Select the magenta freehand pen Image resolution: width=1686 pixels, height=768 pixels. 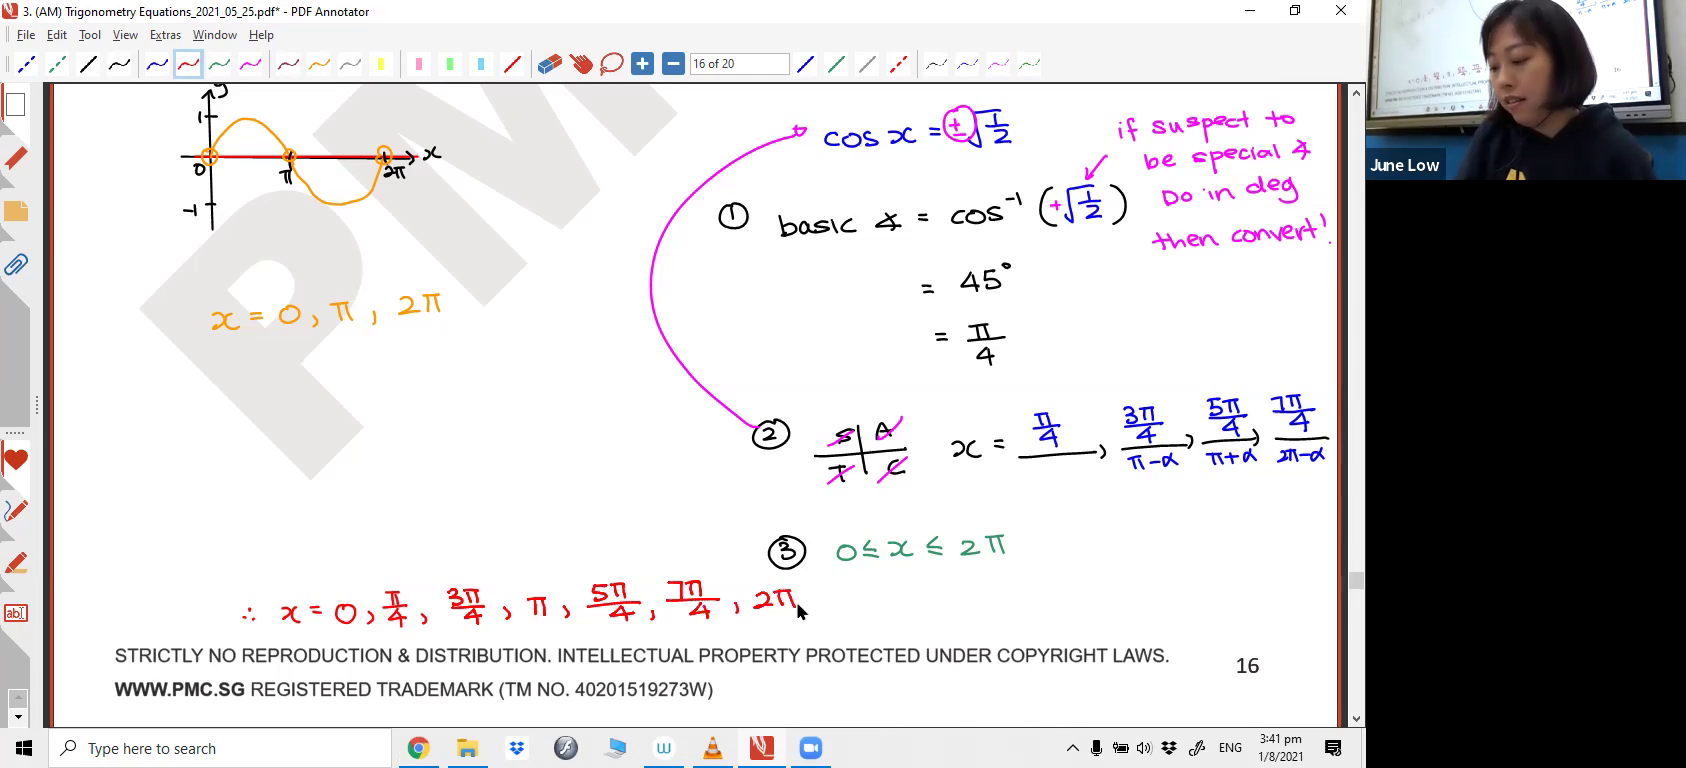250,65
